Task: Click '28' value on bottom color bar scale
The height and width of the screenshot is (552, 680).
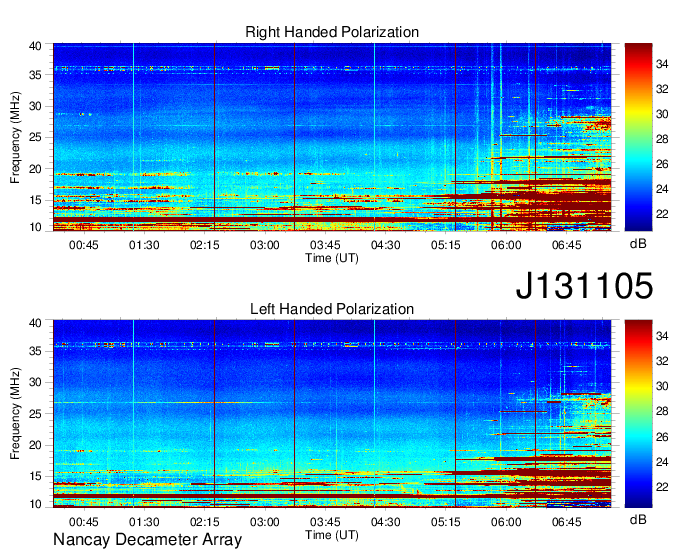Action: (662, 411)
